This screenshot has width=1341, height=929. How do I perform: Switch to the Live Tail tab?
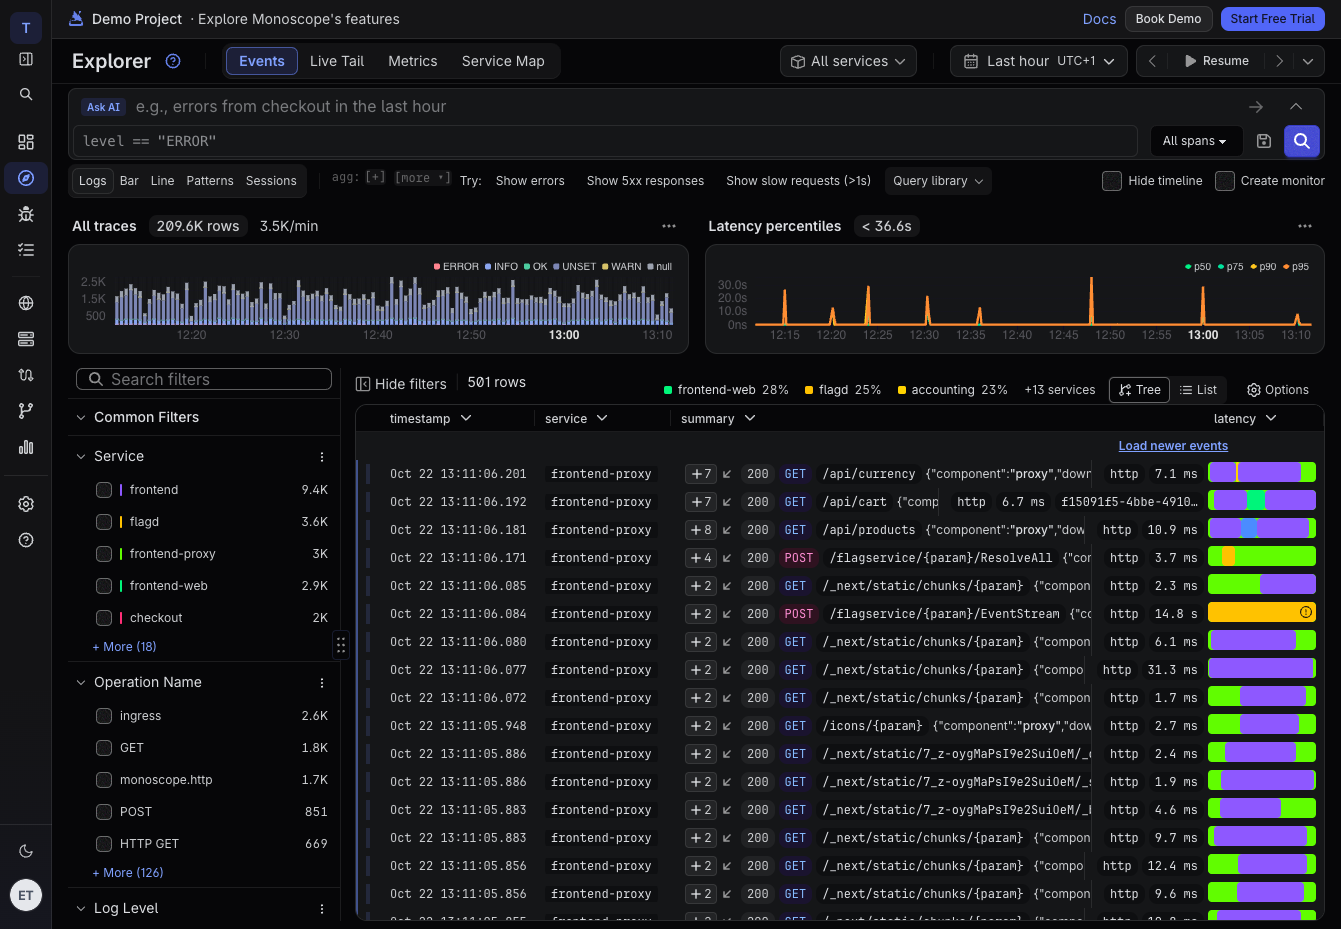click(x=337, y=61)
